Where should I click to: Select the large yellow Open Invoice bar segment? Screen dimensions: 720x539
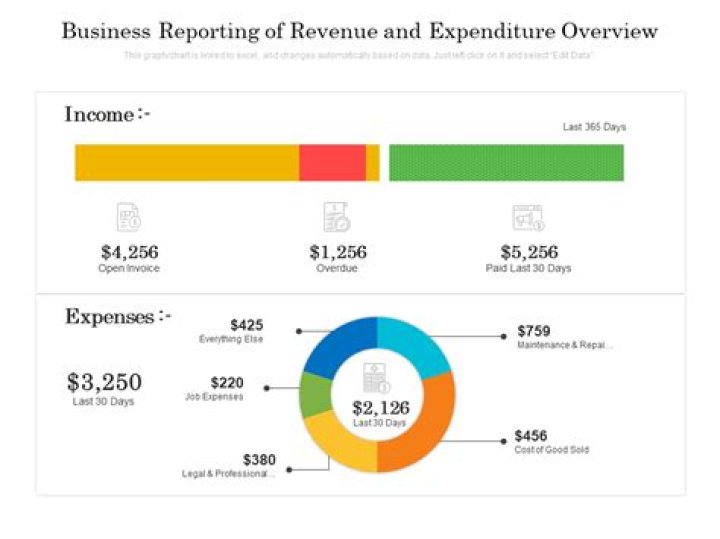click(187, 163)
